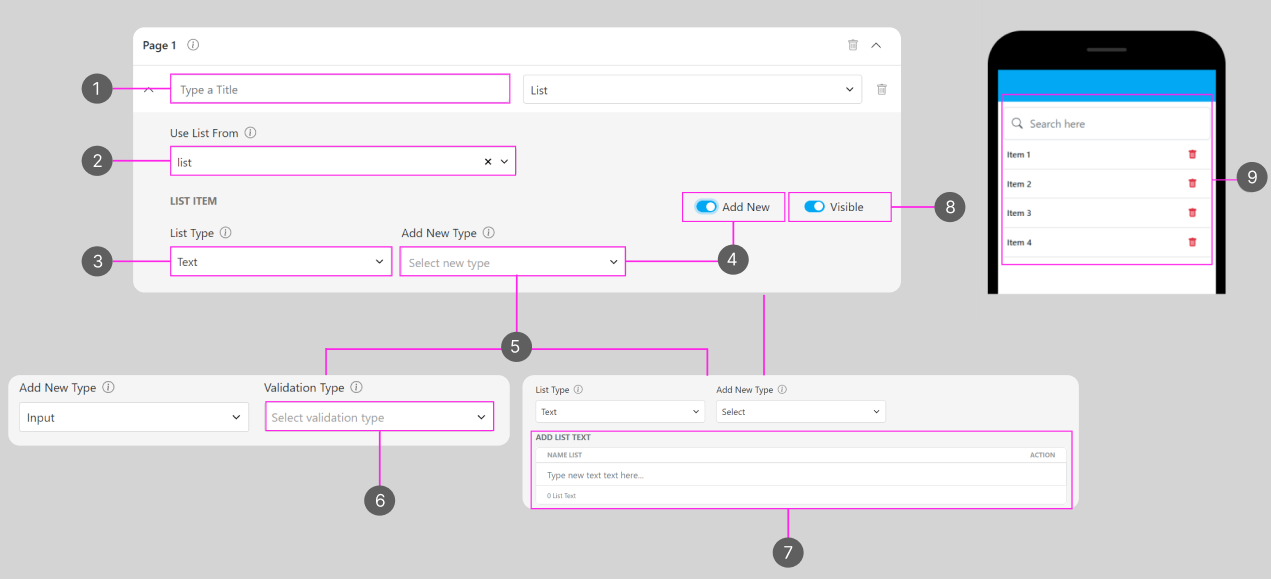The height and width of the screenshot is (579, 1271).
Task: Click the Search here field in phone preview
Action: pos(1110,124)
